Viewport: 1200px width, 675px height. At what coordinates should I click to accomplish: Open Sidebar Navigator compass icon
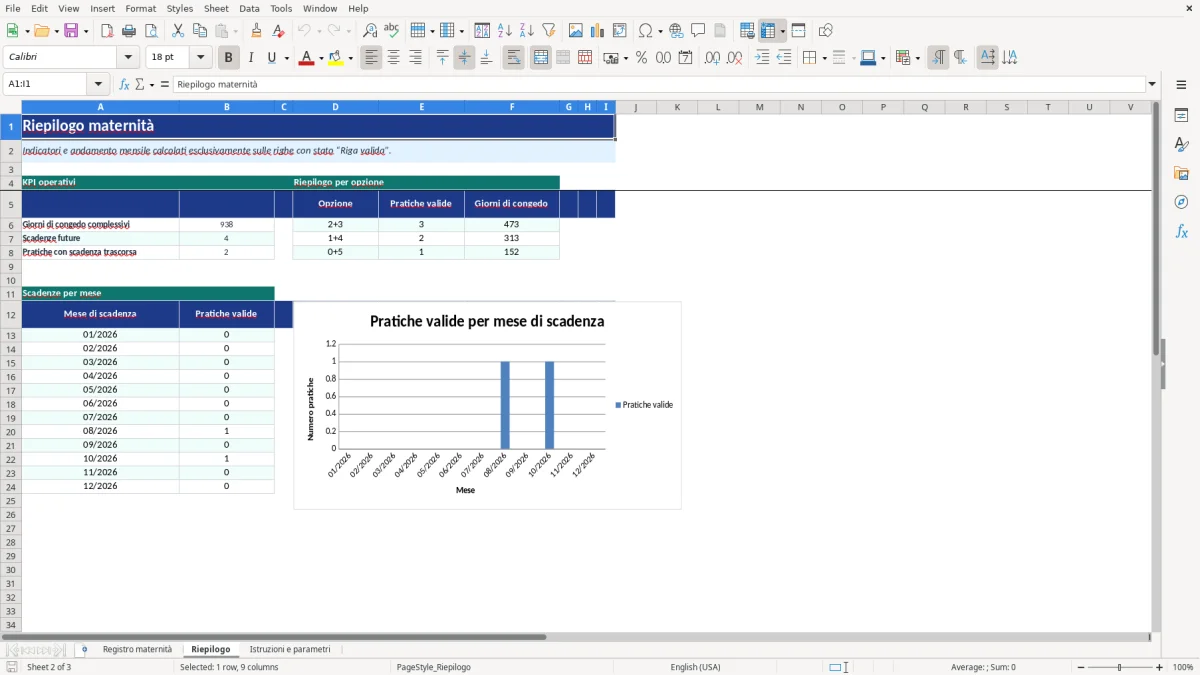click(1181, 202)
